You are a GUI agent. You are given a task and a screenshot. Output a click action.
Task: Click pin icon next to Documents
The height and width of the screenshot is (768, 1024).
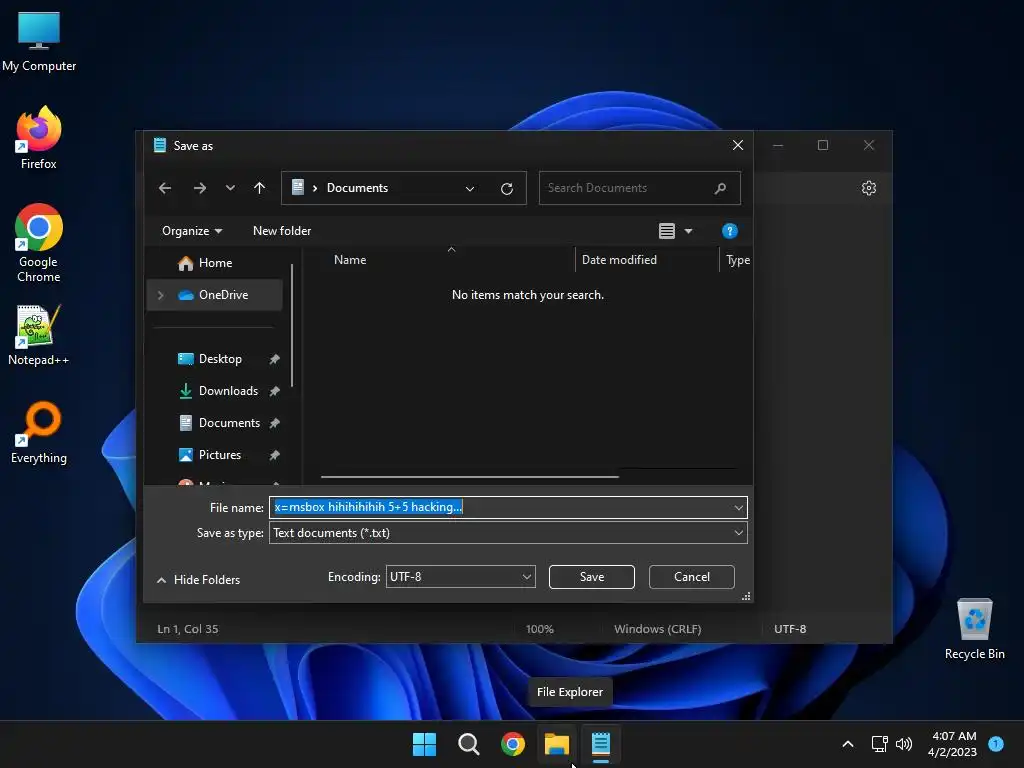274,423
